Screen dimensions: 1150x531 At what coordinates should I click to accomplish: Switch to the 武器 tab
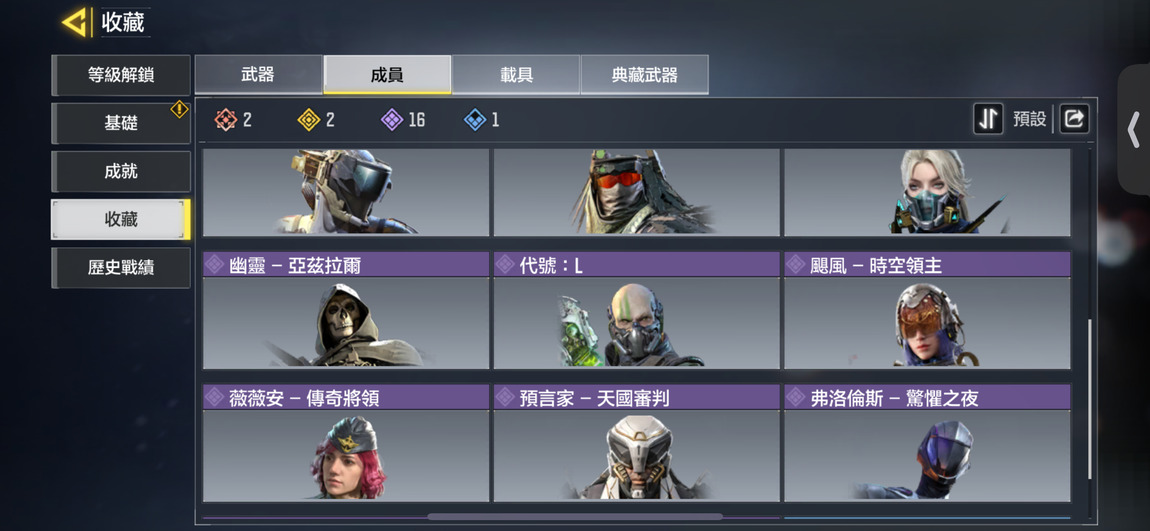(258, 75)
